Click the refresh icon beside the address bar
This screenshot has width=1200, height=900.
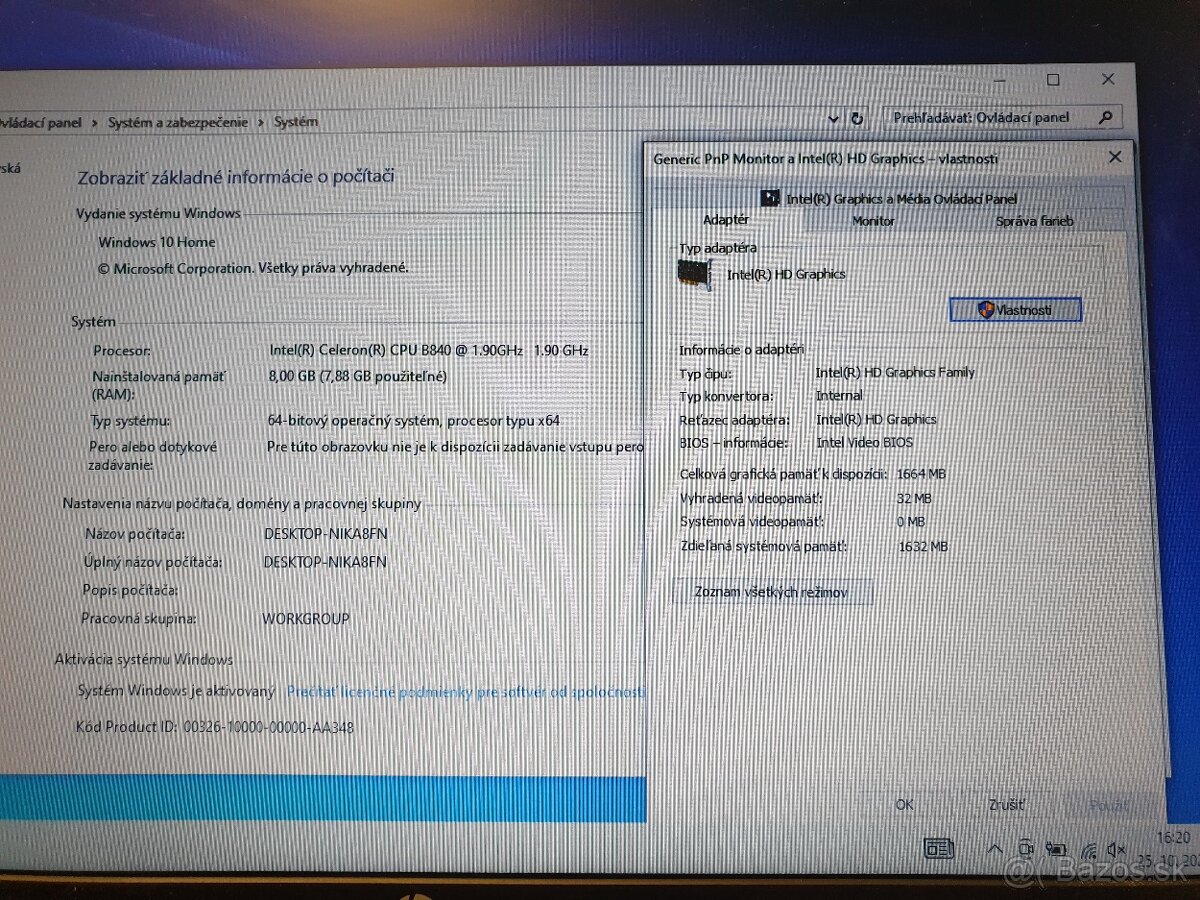point(858,118)
